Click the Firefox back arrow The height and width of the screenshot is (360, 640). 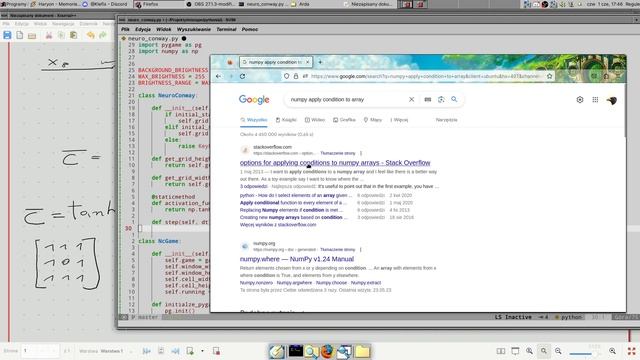point(218,76)
